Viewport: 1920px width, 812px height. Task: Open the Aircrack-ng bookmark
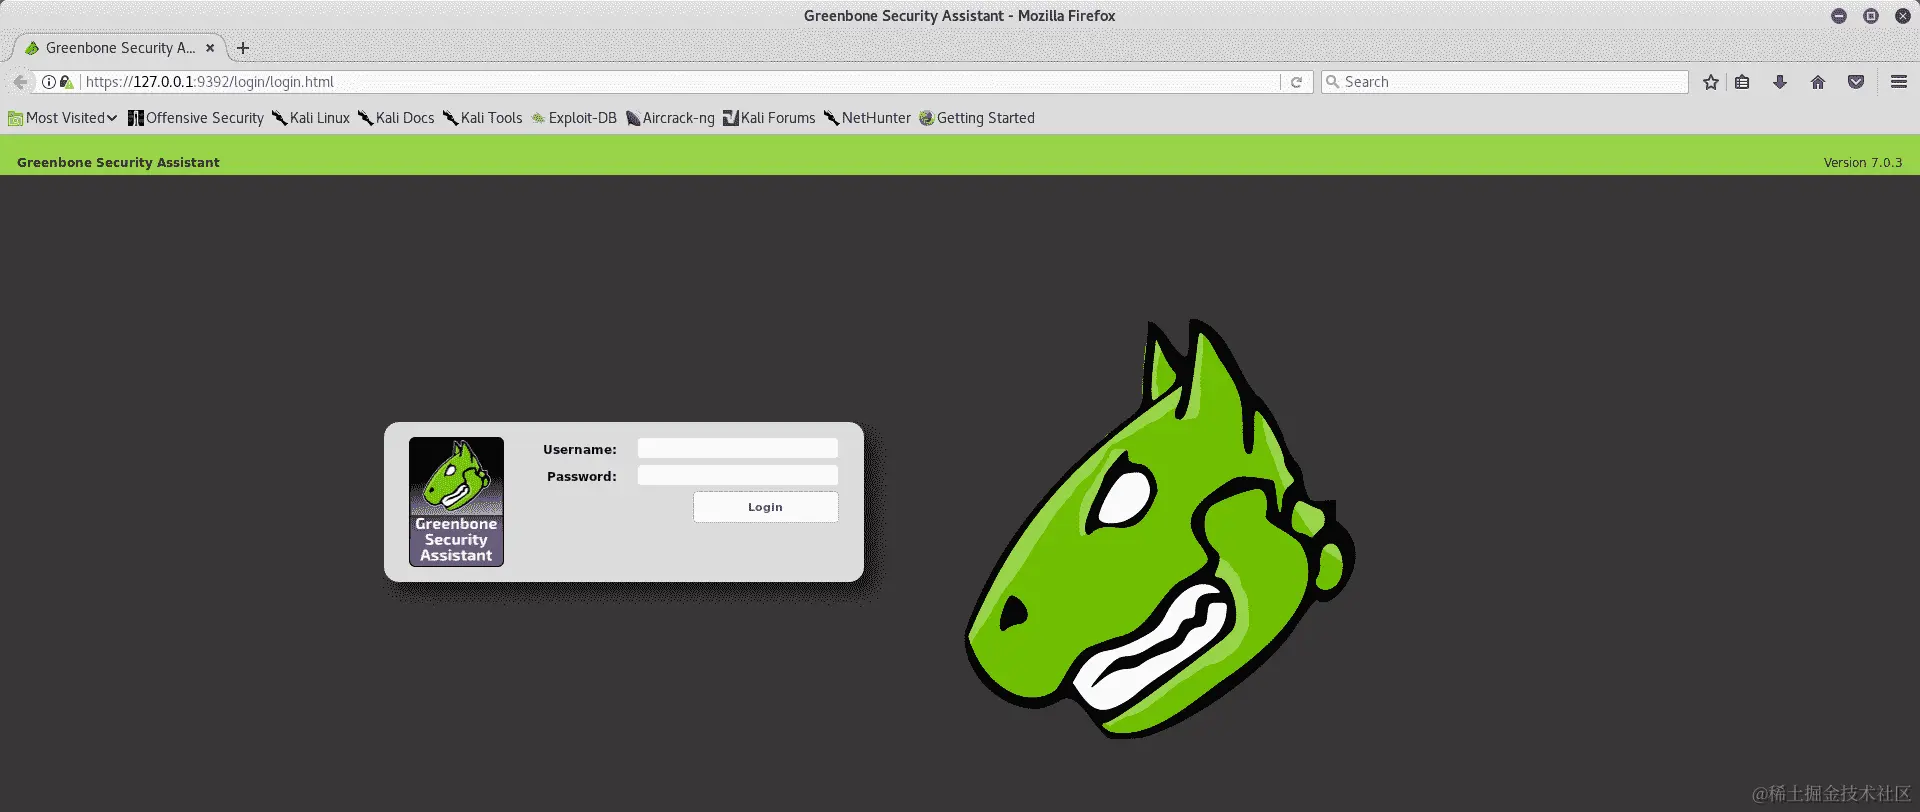point(670,118)
